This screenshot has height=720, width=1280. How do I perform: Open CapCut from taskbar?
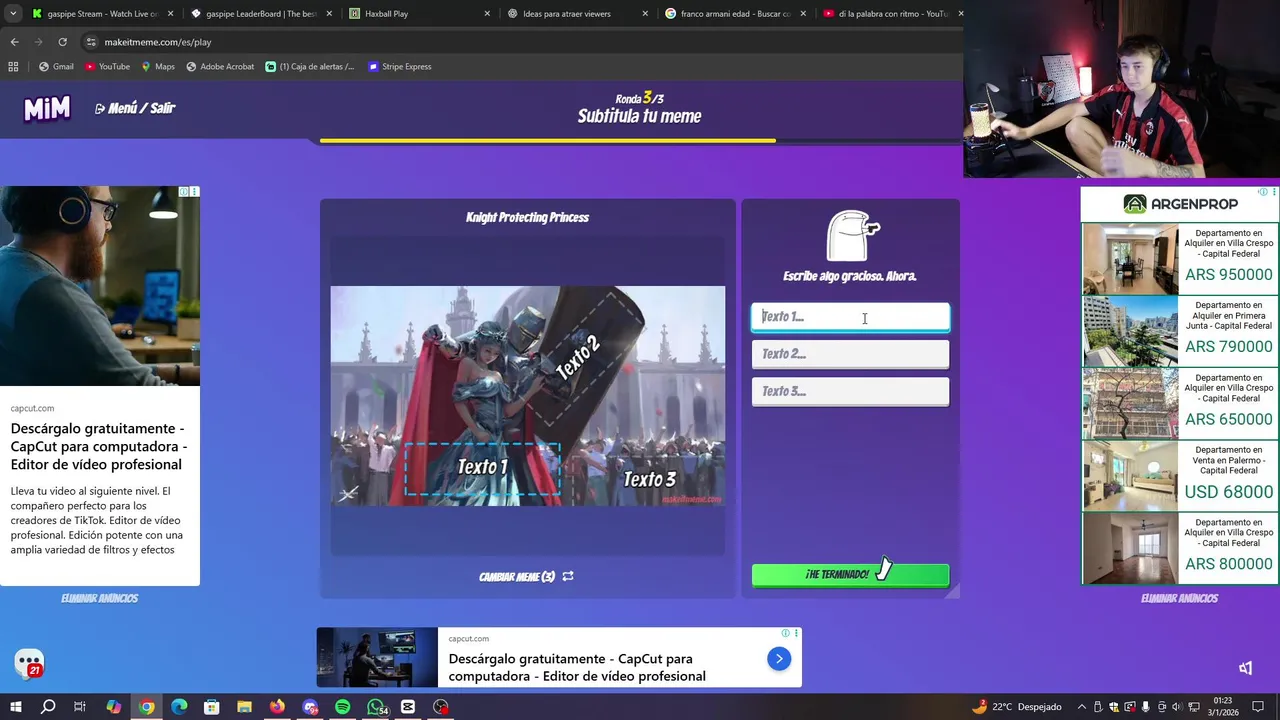(x=408, y=707)
